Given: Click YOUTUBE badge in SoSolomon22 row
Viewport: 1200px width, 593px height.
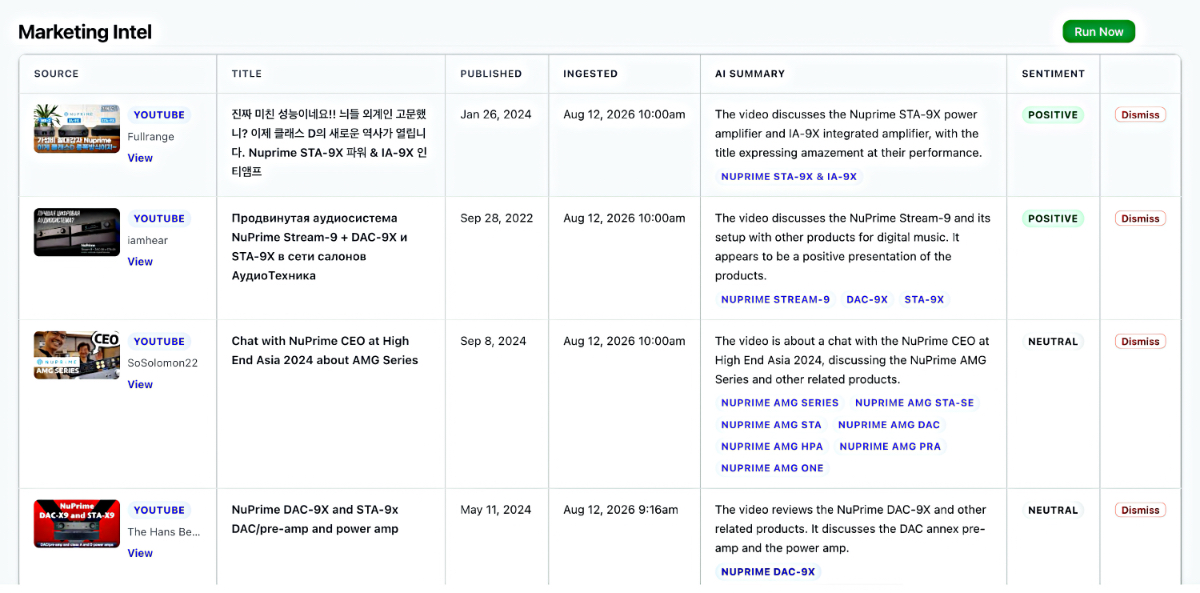Looking at the screenshot, I should [x=159, y=342].
